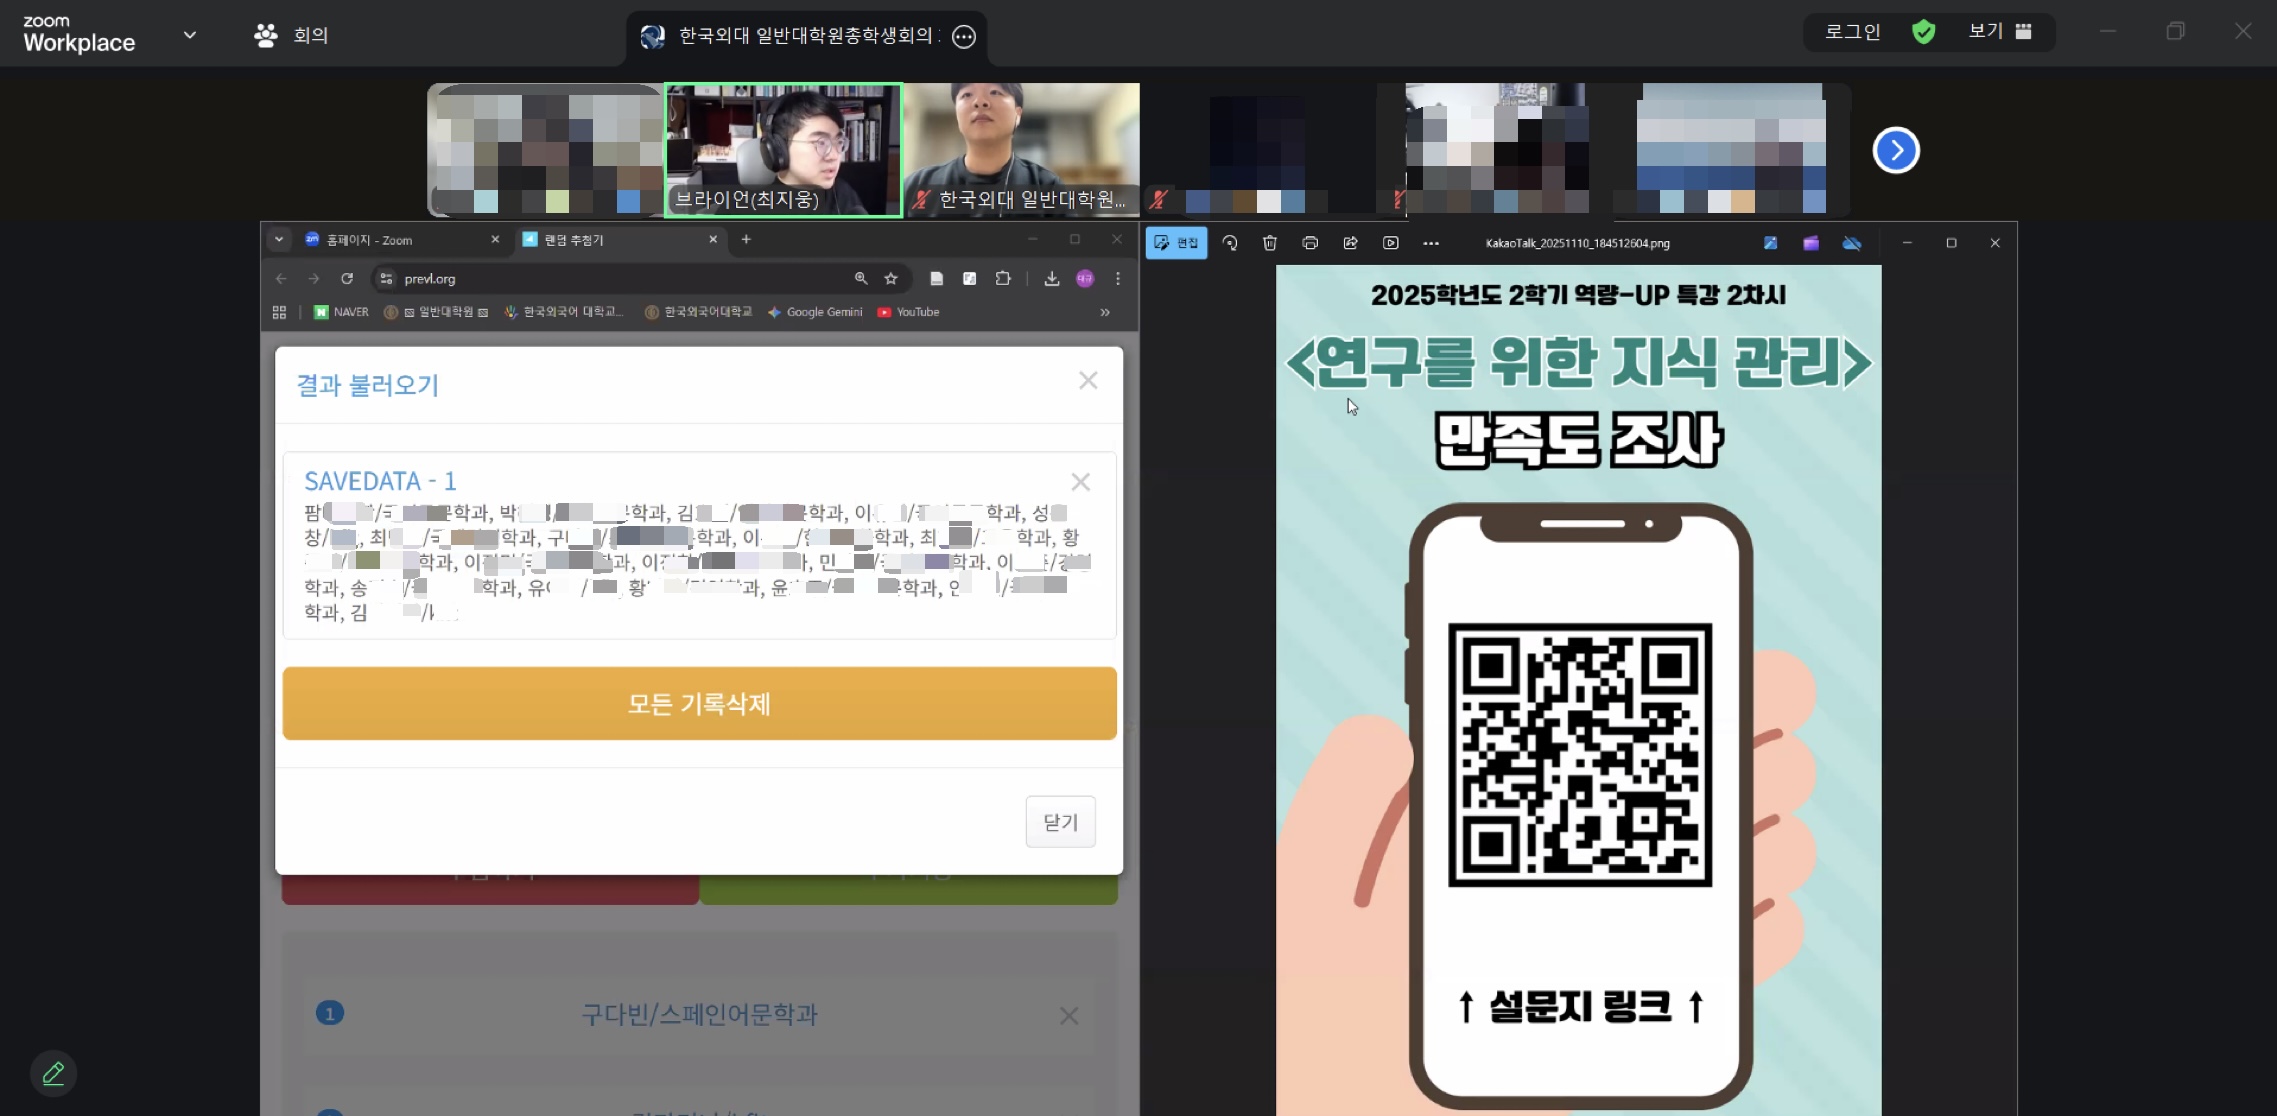Image resolution: width=2277 pixels, height=1116 pixels.
Task: Click the bookmark star in address bar
Action: 891,279
